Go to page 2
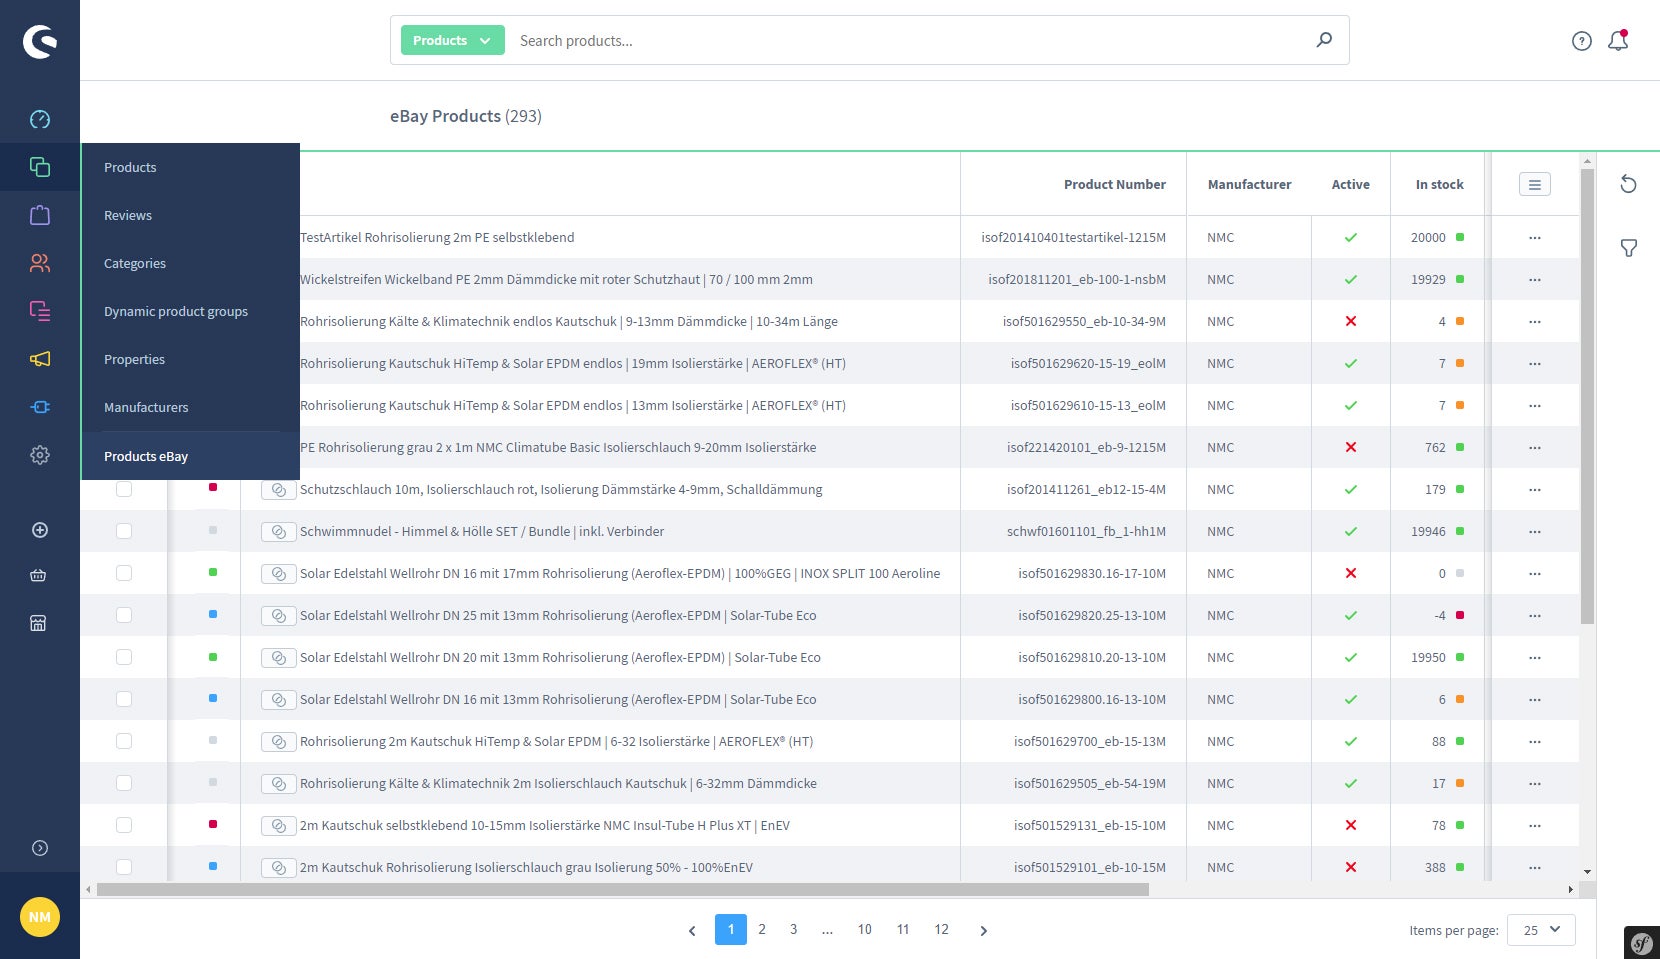Viewport: 1660px width, 959px height. click(x=762, y=929)
